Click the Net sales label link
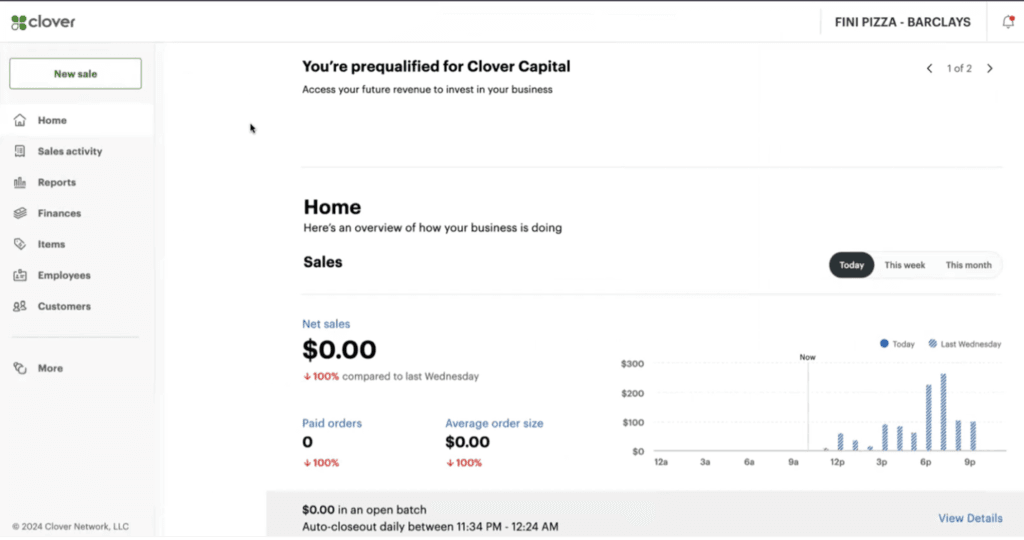 pos(326,324)
